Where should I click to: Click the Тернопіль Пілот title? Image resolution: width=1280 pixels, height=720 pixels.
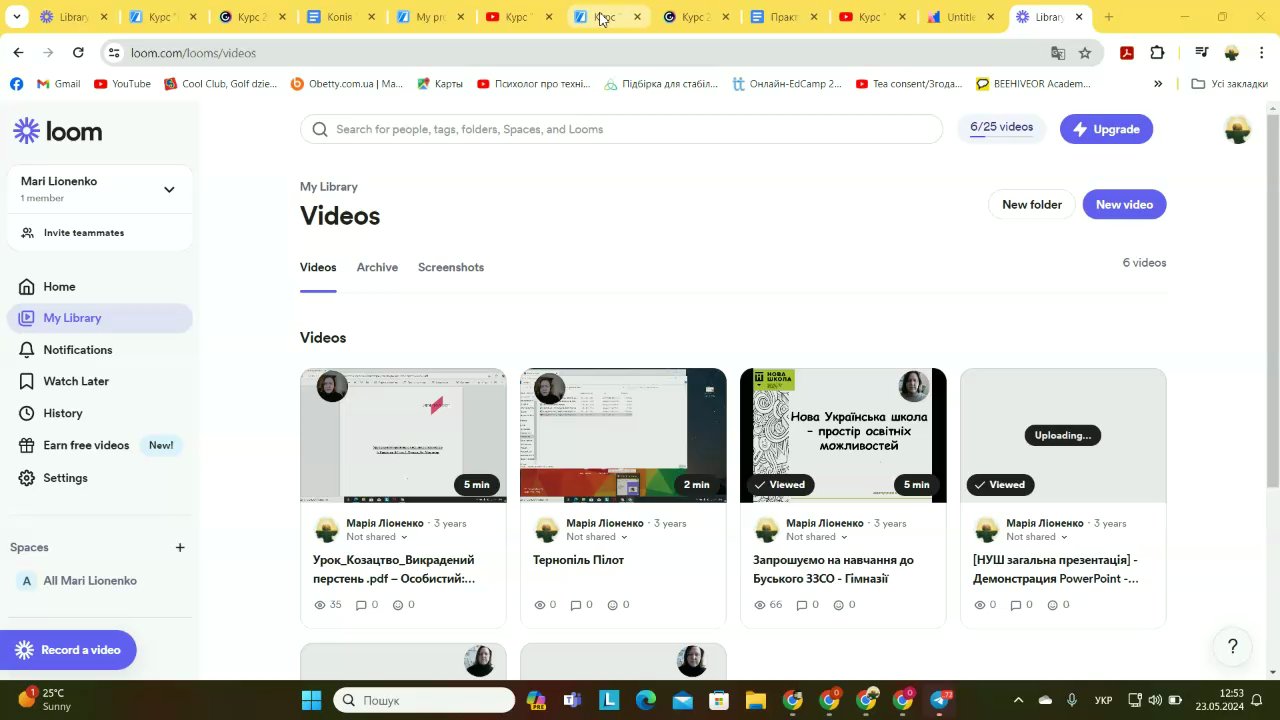coord(578,560)
